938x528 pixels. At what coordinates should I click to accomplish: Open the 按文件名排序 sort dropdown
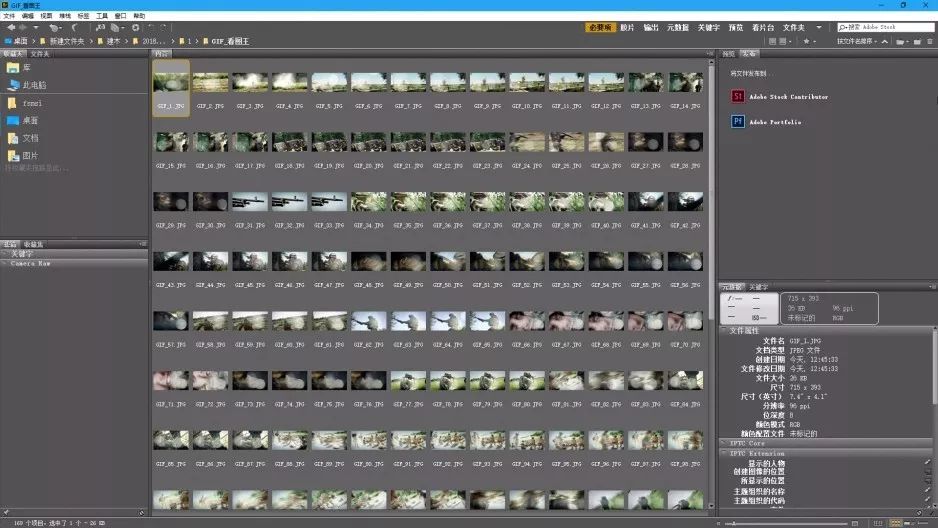(x=857, y=41)
